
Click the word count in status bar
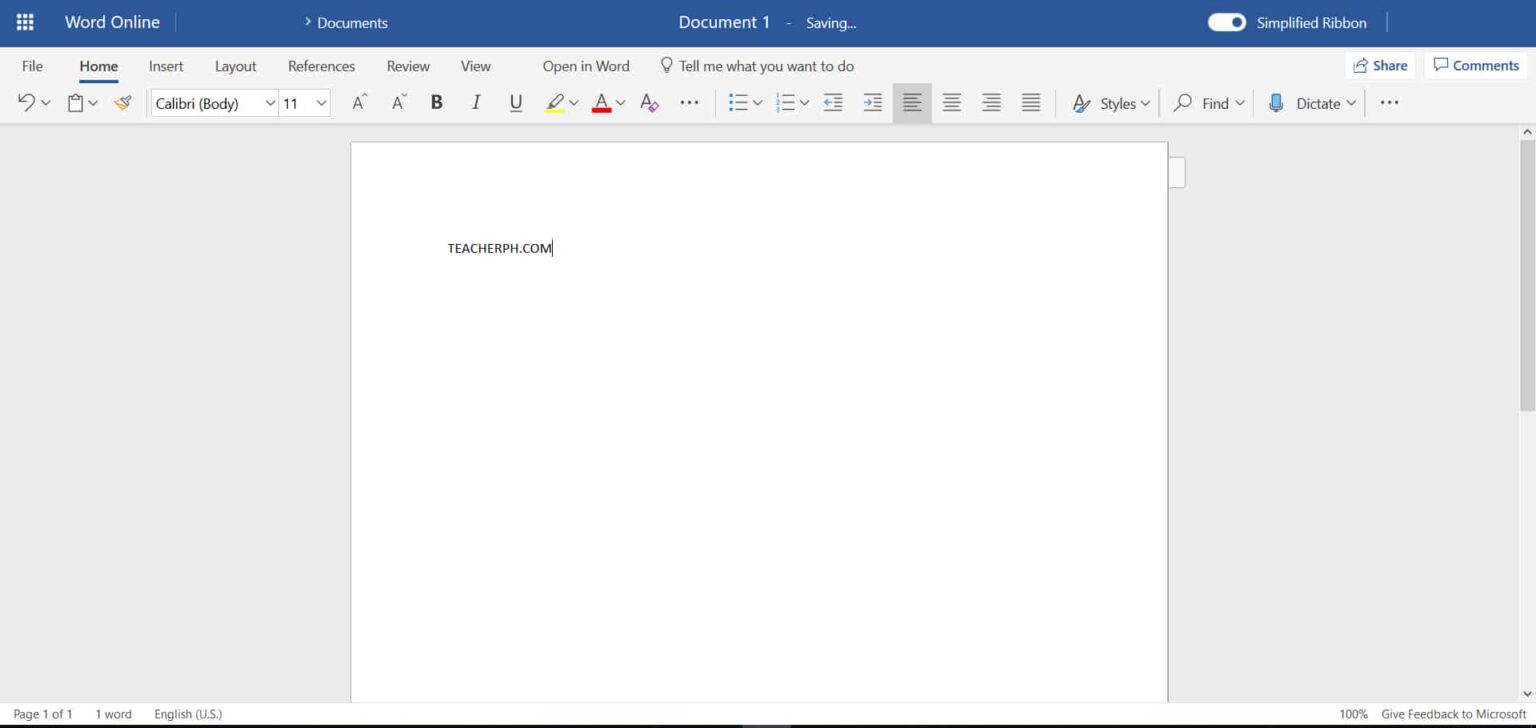(x=113, y=713)
